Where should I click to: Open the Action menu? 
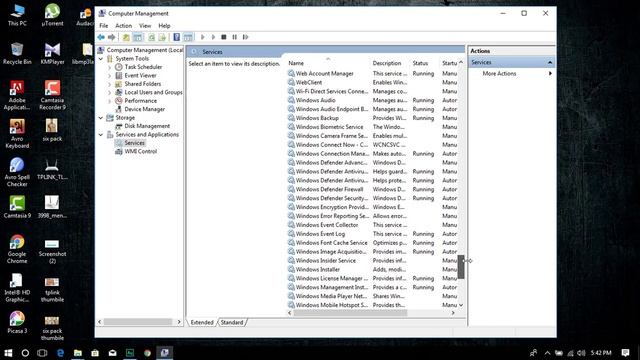click(x=123, y=26)
